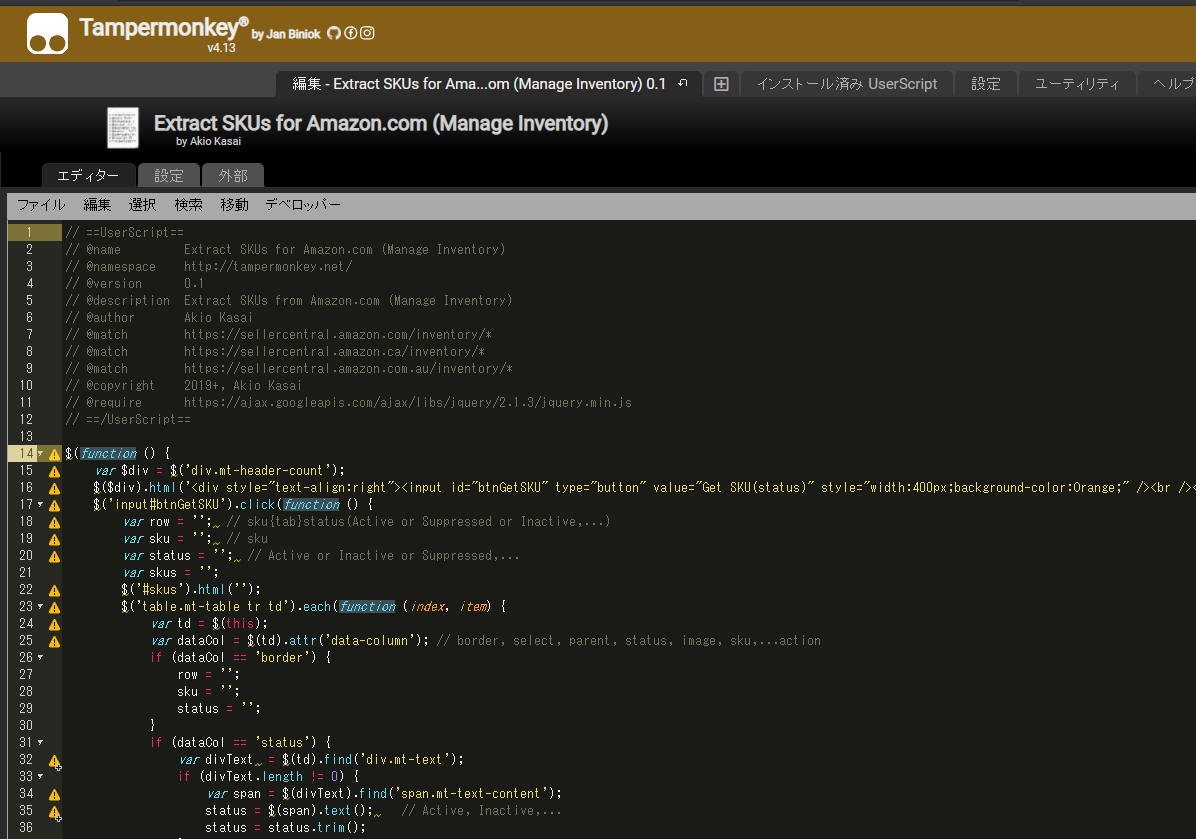
Task: Collapse the code fold at line 23
Action: (40, 606)
